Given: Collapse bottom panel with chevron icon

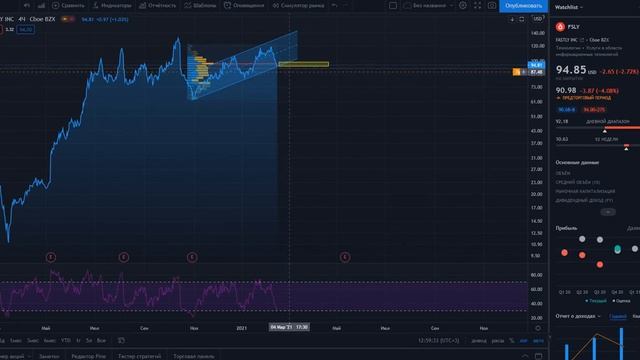Looking at the screenshot, I should click(525, 356).
